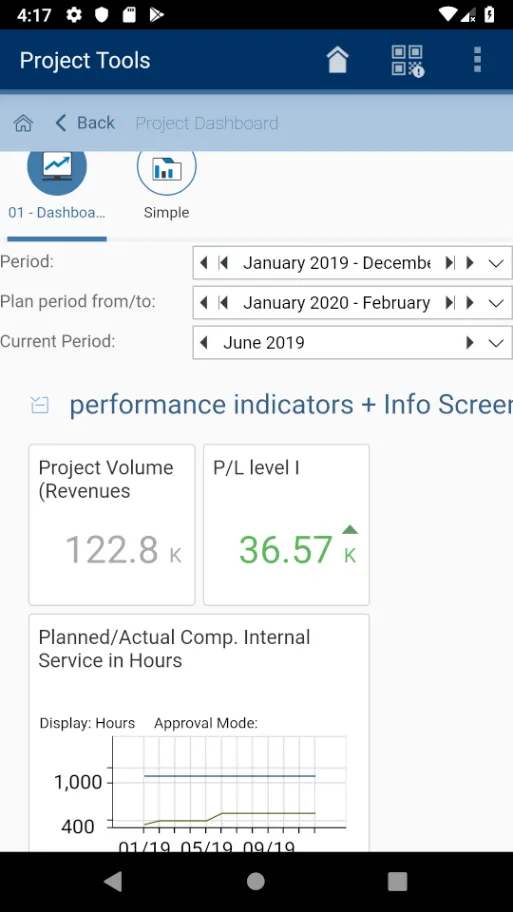This screenshot has height=912, width=513.
Task: Open the Project Volume (Revenues tile
Action: pyautogui.click(x=112, y=525)
